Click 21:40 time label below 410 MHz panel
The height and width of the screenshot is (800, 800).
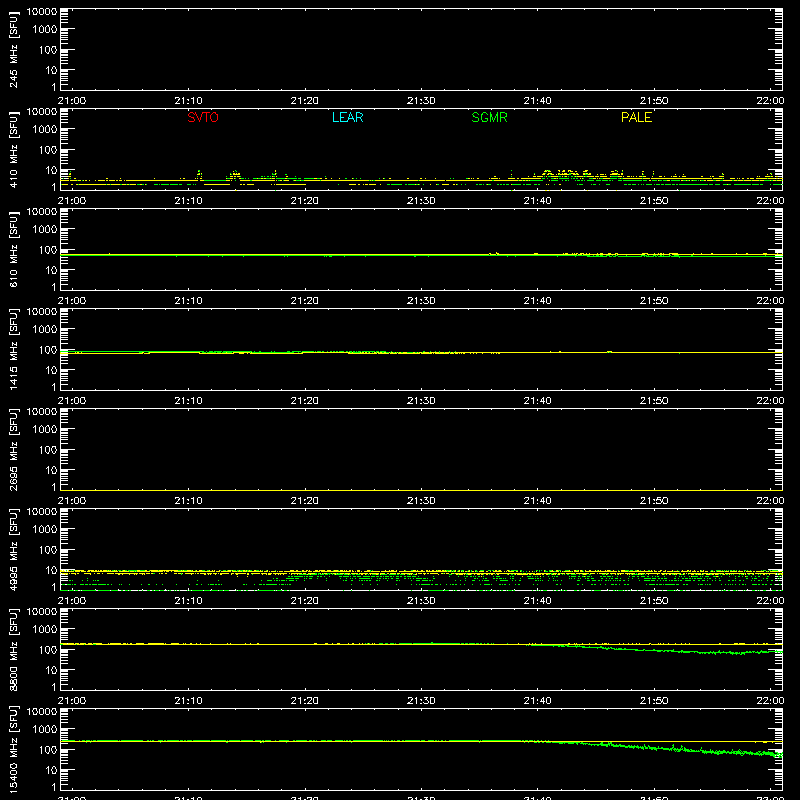[x=537, y=201]
